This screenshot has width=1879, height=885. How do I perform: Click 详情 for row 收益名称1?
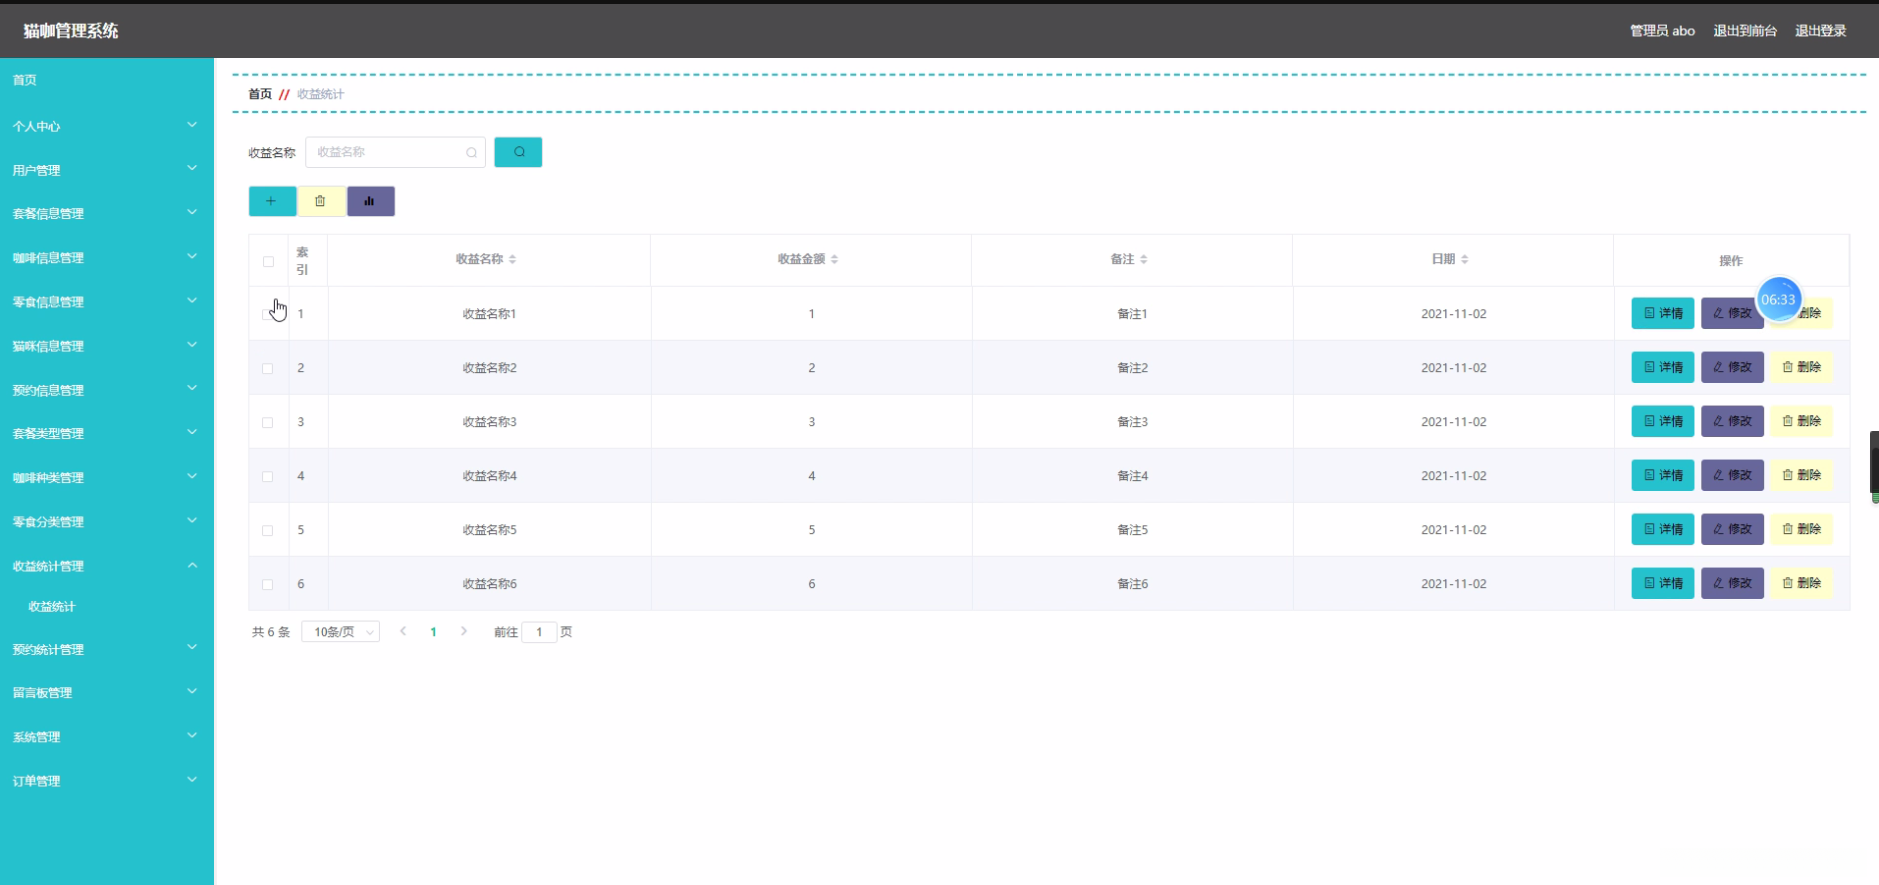1663,313
